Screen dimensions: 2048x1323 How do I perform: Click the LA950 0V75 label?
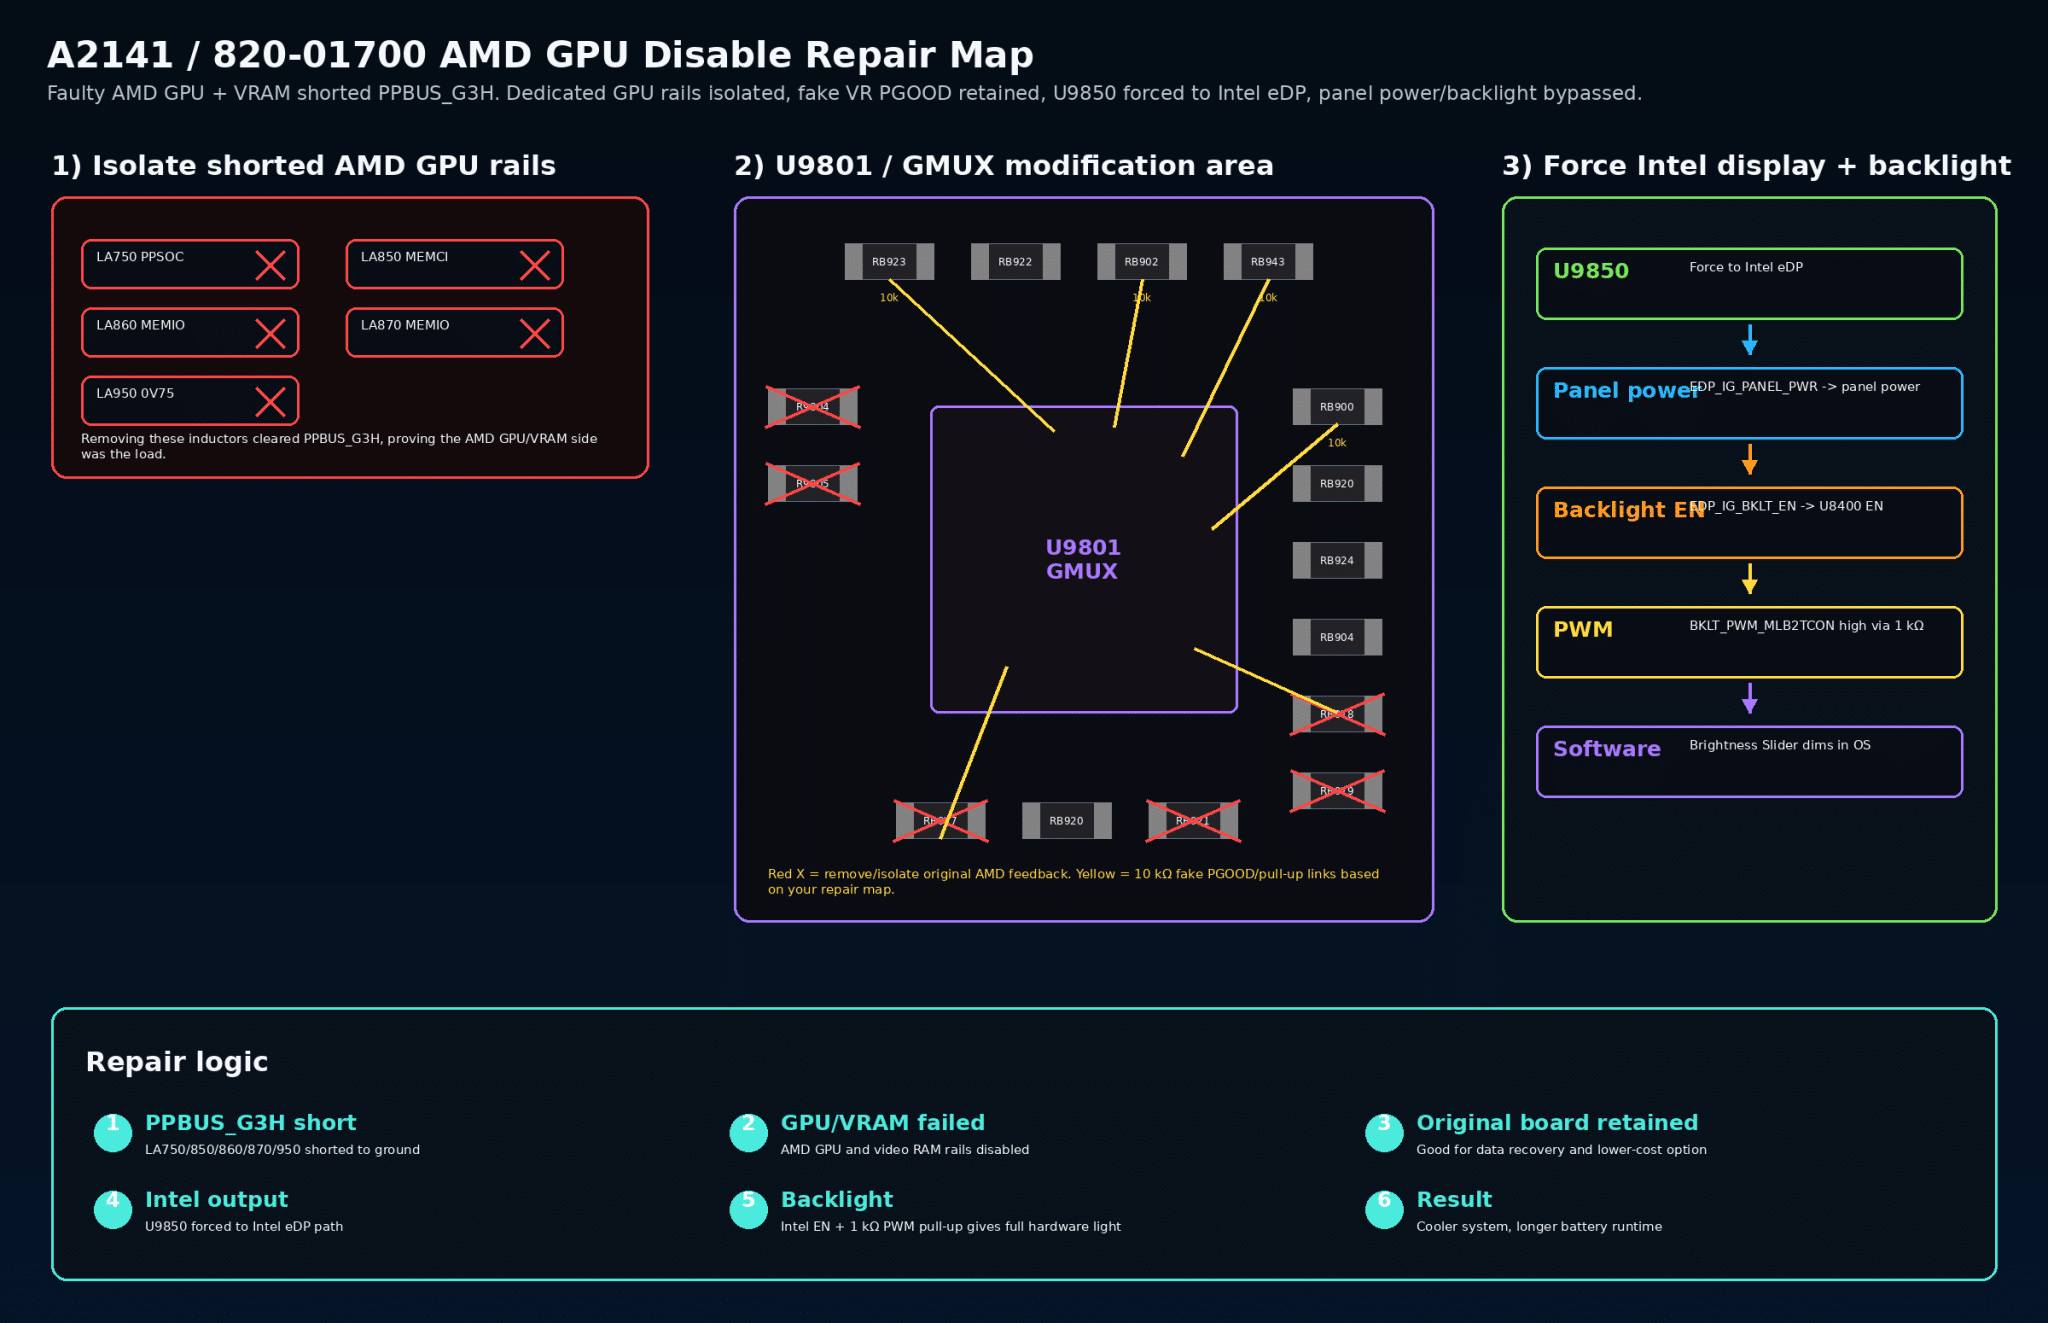tap(135, 393)
